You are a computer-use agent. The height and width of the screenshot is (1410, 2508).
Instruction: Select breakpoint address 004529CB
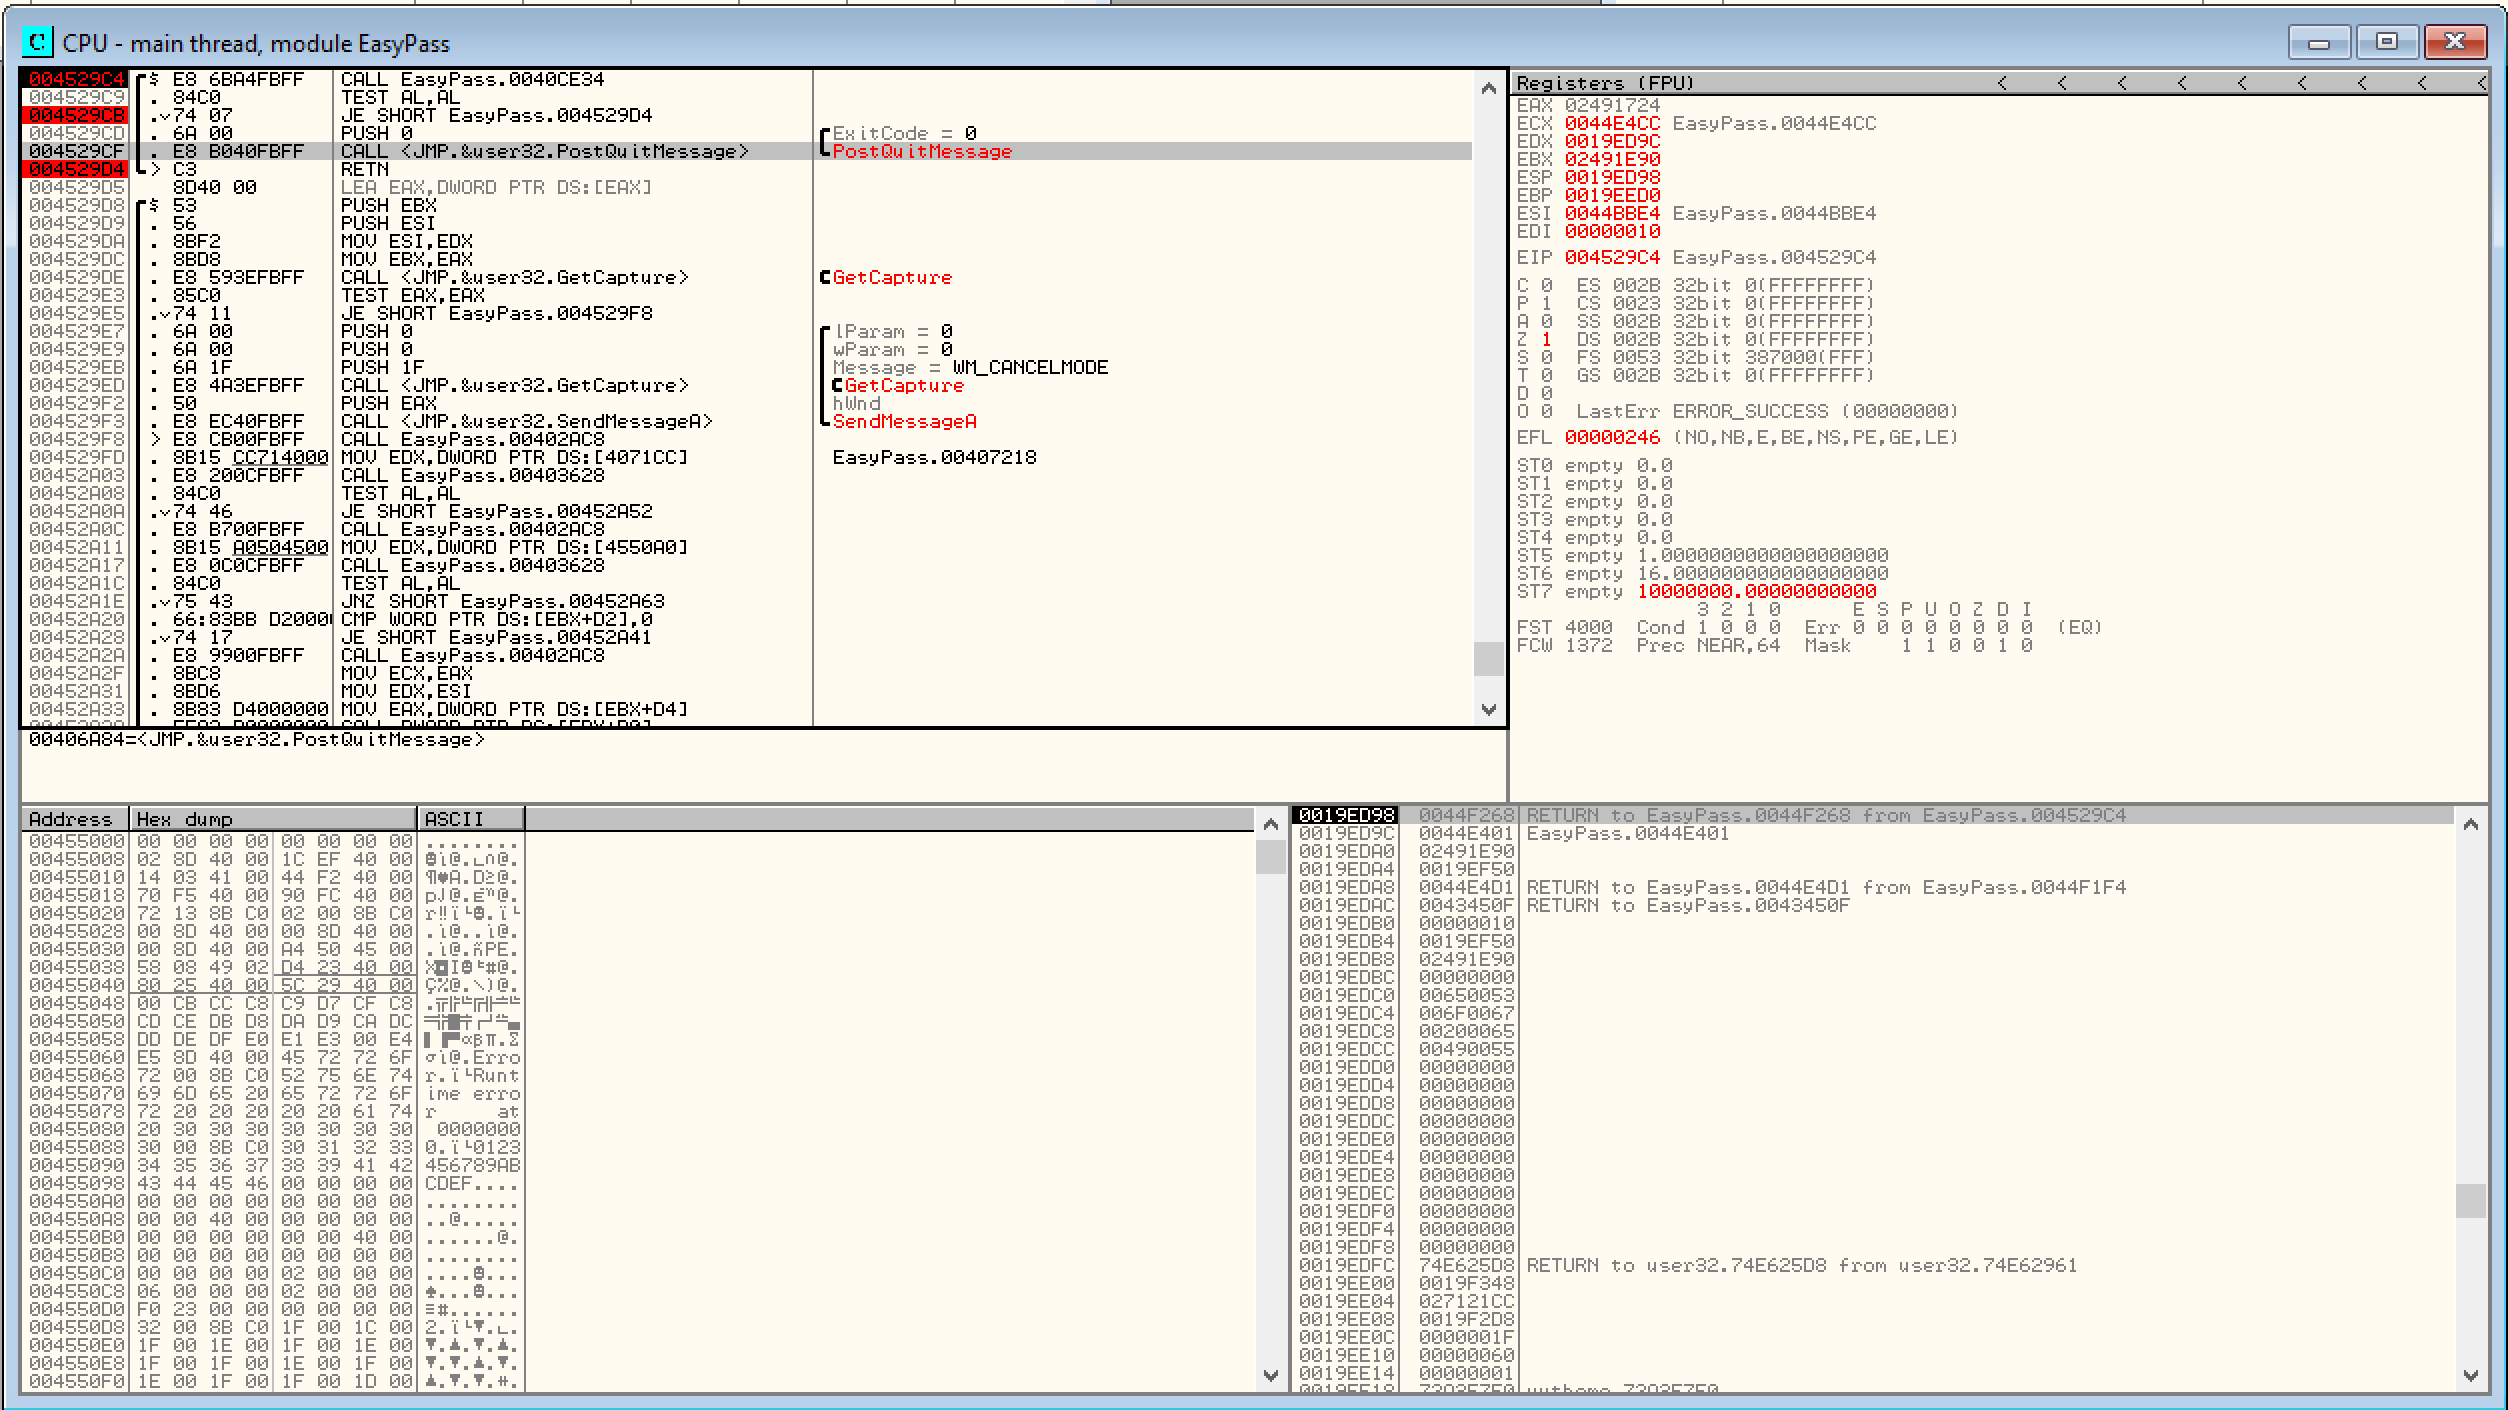click(77, 115)
